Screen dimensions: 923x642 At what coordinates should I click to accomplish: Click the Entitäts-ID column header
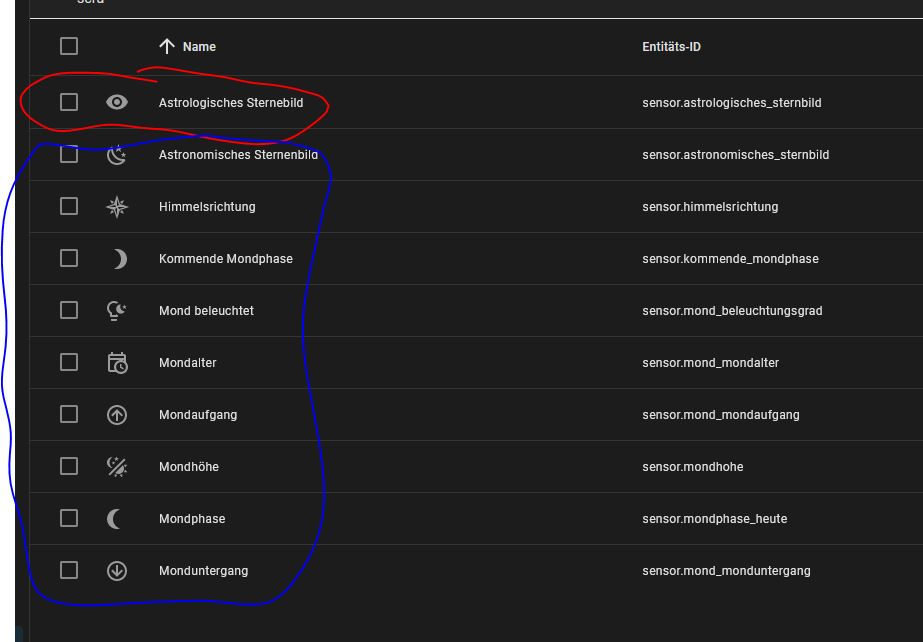point(671,47)
